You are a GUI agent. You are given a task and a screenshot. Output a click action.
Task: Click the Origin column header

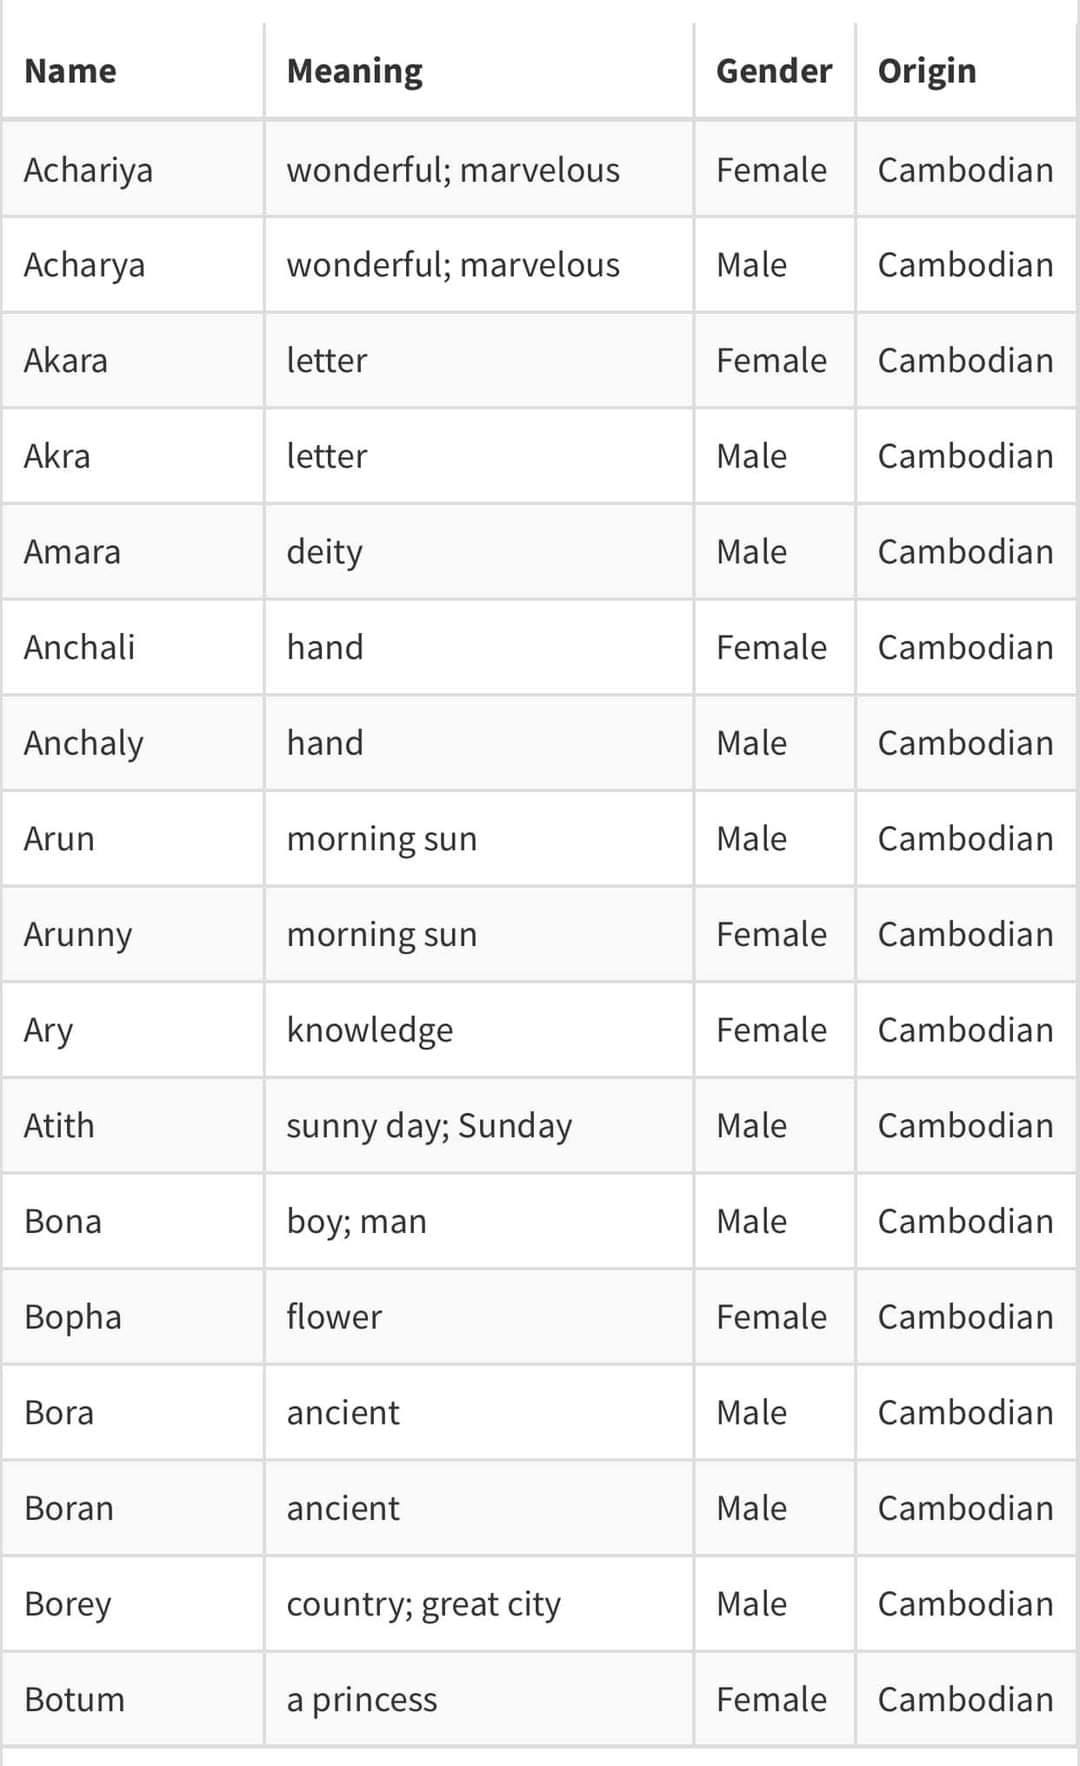pyautogui.click(x=927, y=71)
